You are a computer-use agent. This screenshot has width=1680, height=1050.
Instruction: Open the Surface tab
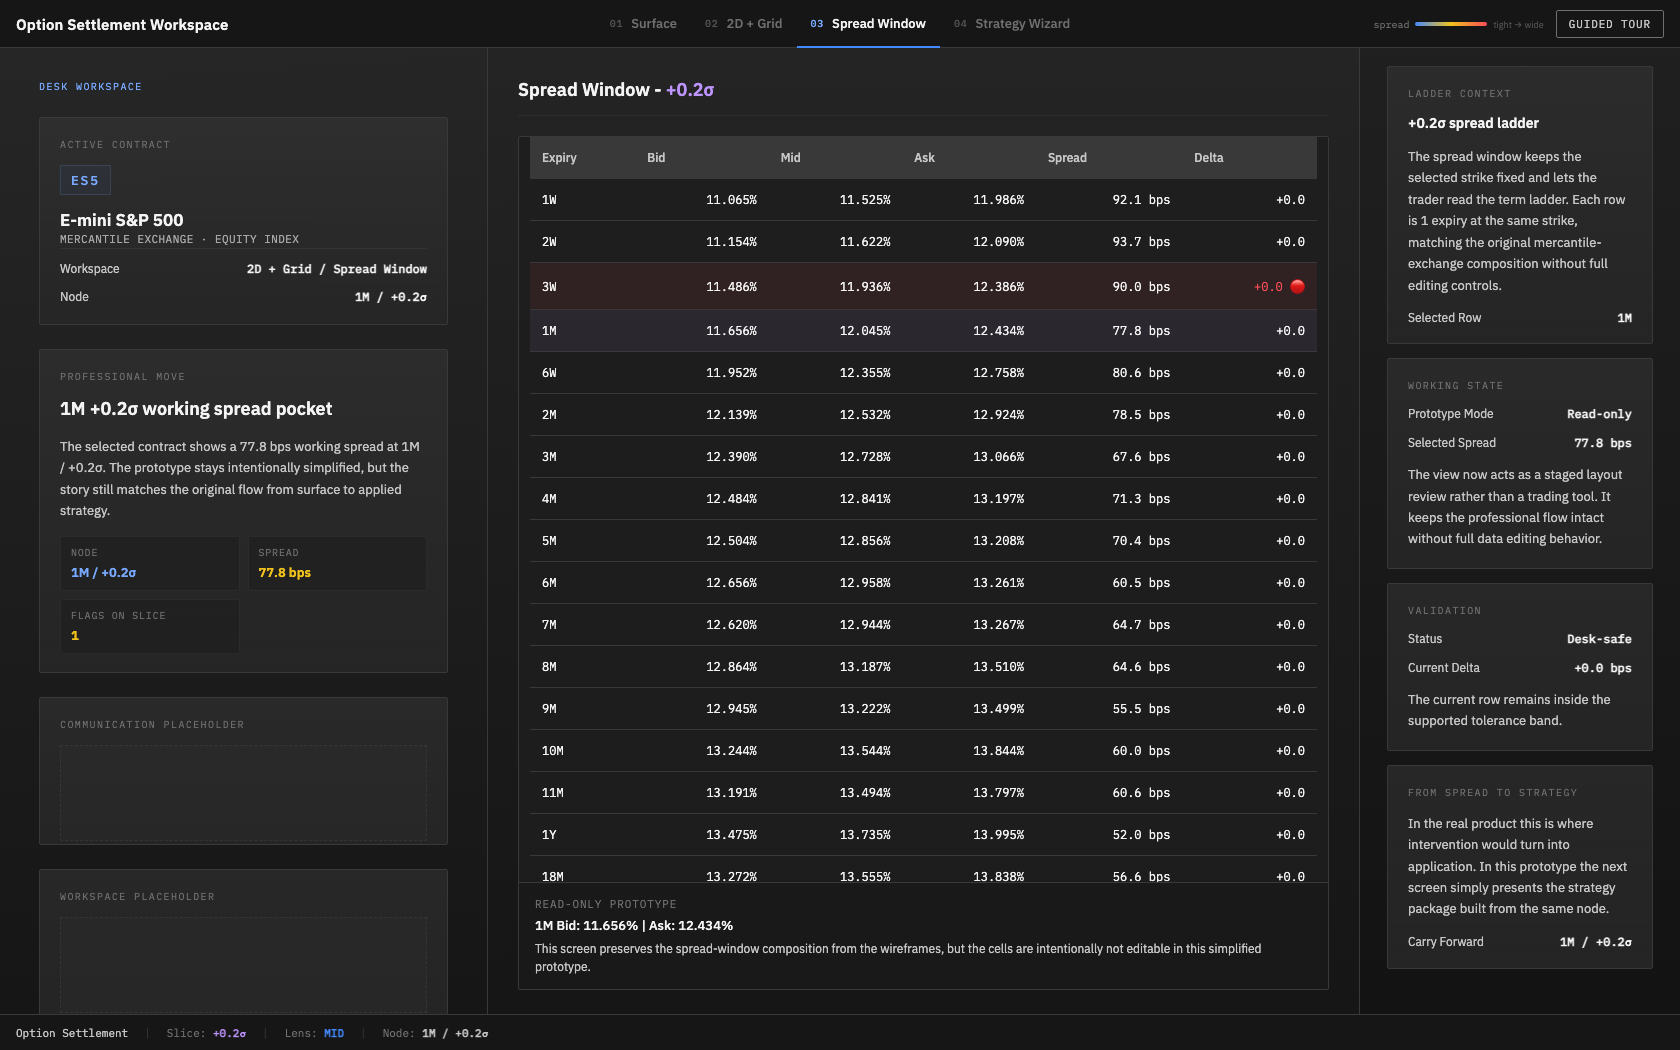click(x=643, y=24)
